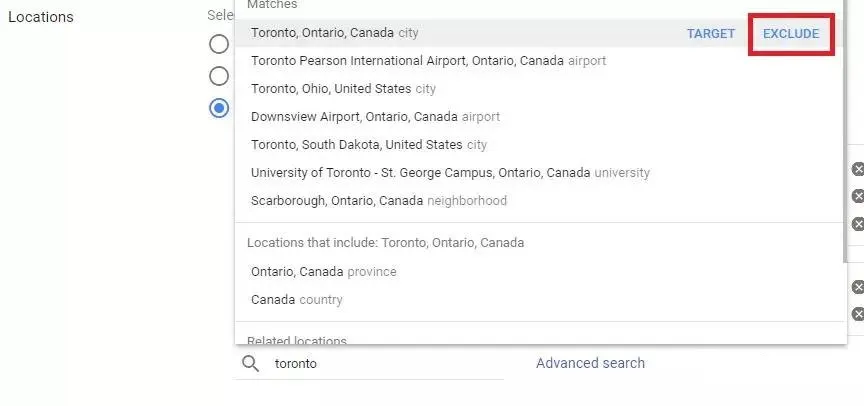The height and width of the screenshot is (406, 864).
Task: Click TARGET for Toronto, Ontario, Canada
Action: 711,34
